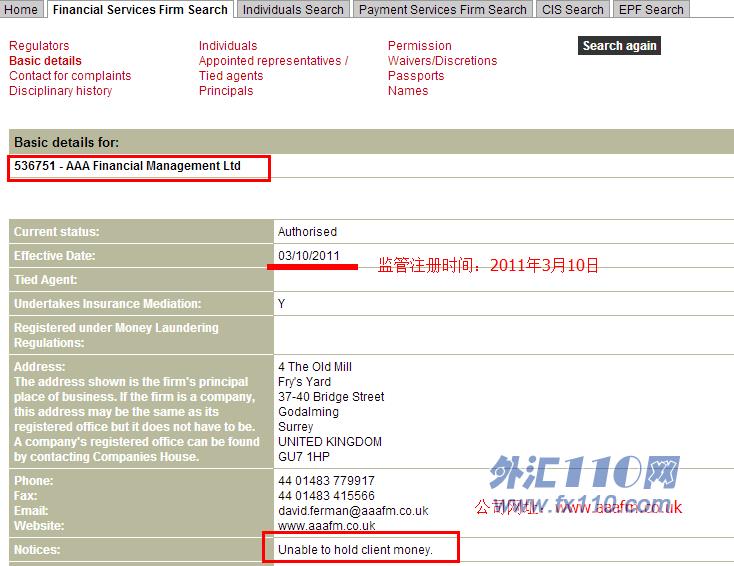
Task: Click the Tied Agent label
Action: (x=45, y=279)
